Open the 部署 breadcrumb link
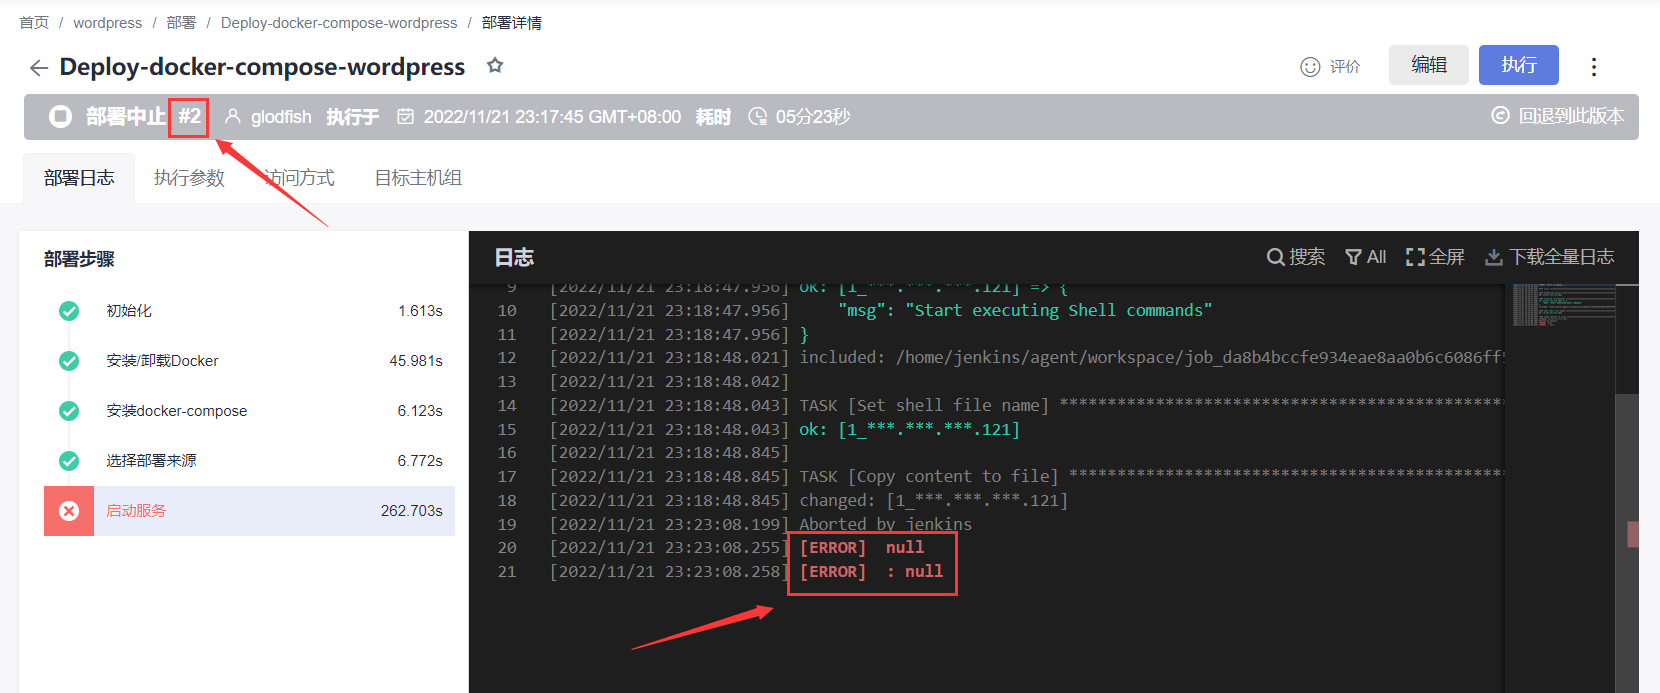Viewport: 1660px width, 693px height. click(x=181, y=23)
